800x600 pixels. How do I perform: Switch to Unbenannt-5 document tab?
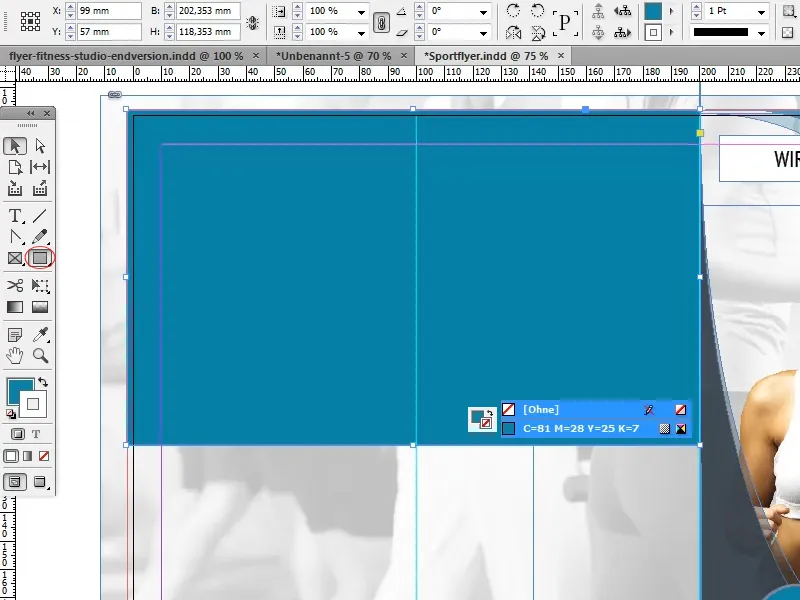(x=334, y=56)
